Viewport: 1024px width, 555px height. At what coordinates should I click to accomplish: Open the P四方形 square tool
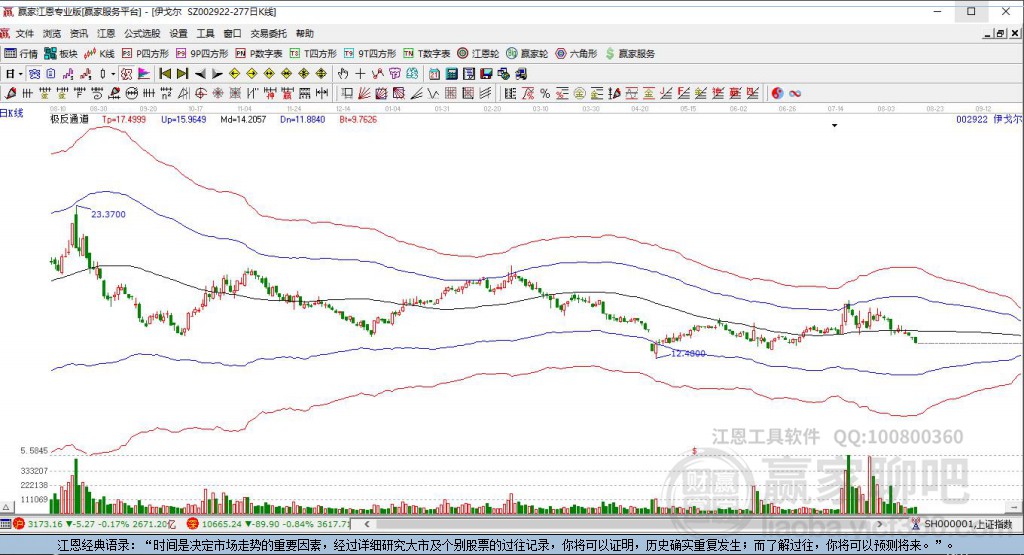[145, 54]
